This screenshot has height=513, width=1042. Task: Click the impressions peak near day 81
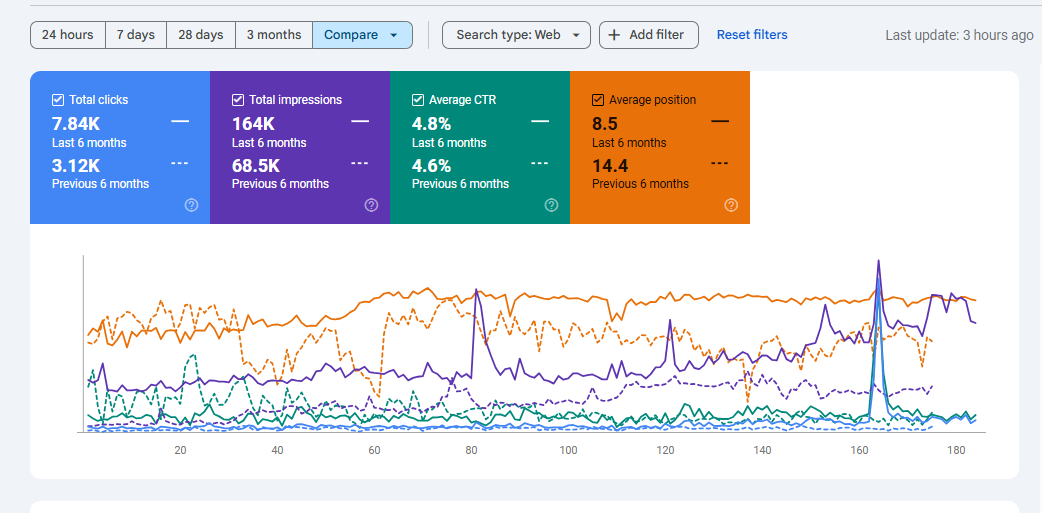[476, 290]
